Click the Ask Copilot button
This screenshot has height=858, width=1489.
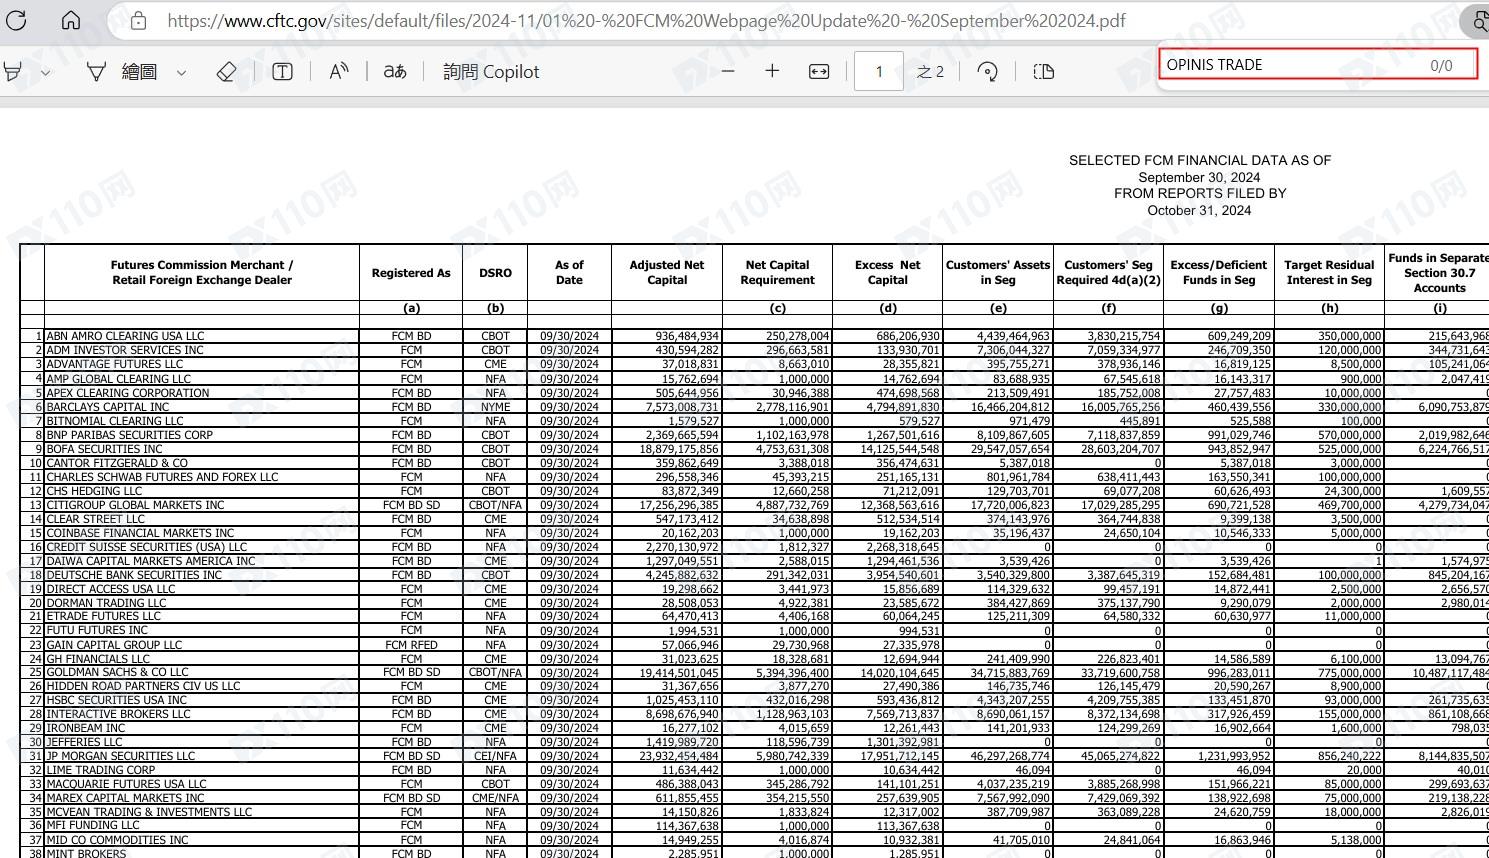(x=491, y=72)
